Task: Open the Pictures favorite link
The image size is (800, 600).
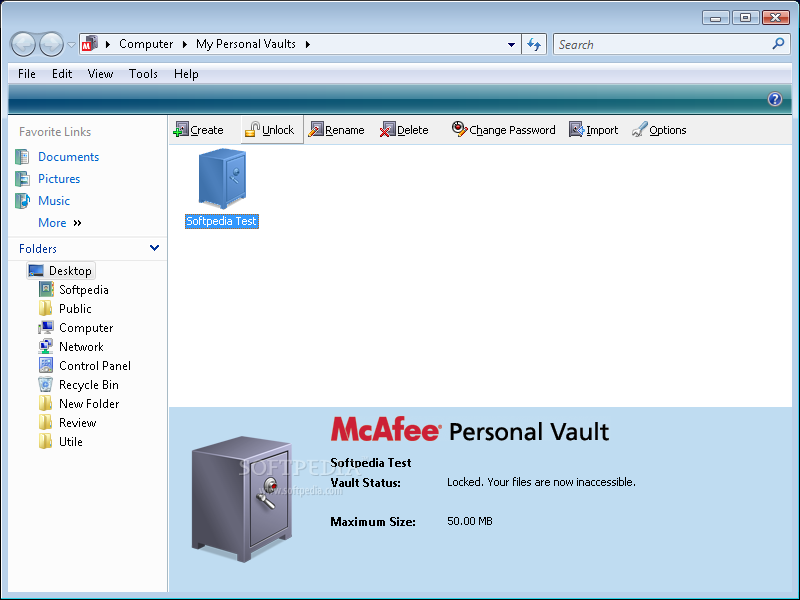Action: [59, 179]
